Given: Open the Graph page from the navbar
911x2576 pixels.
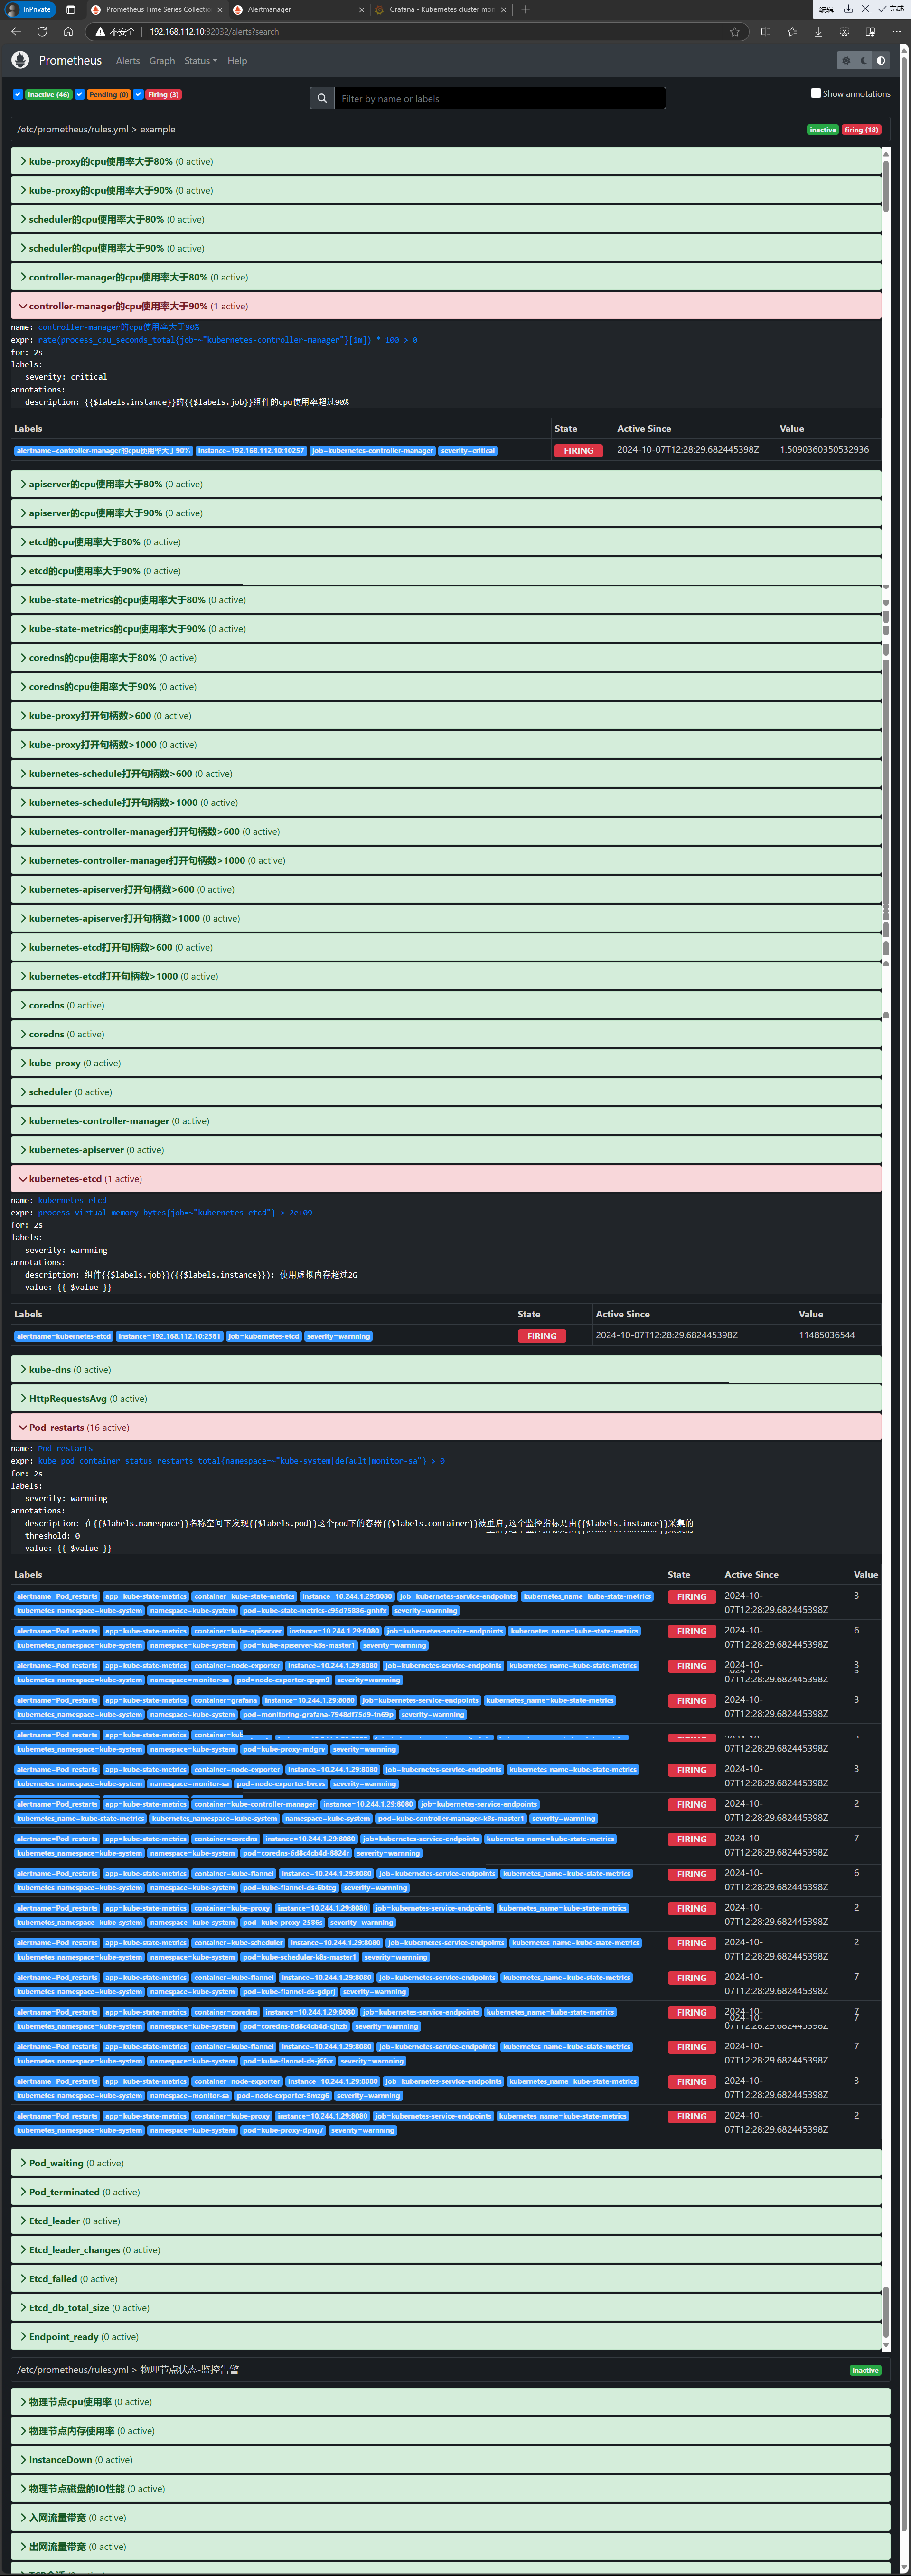Looking at the screenshot, I should pyautogui.click(x=162, y=61).
